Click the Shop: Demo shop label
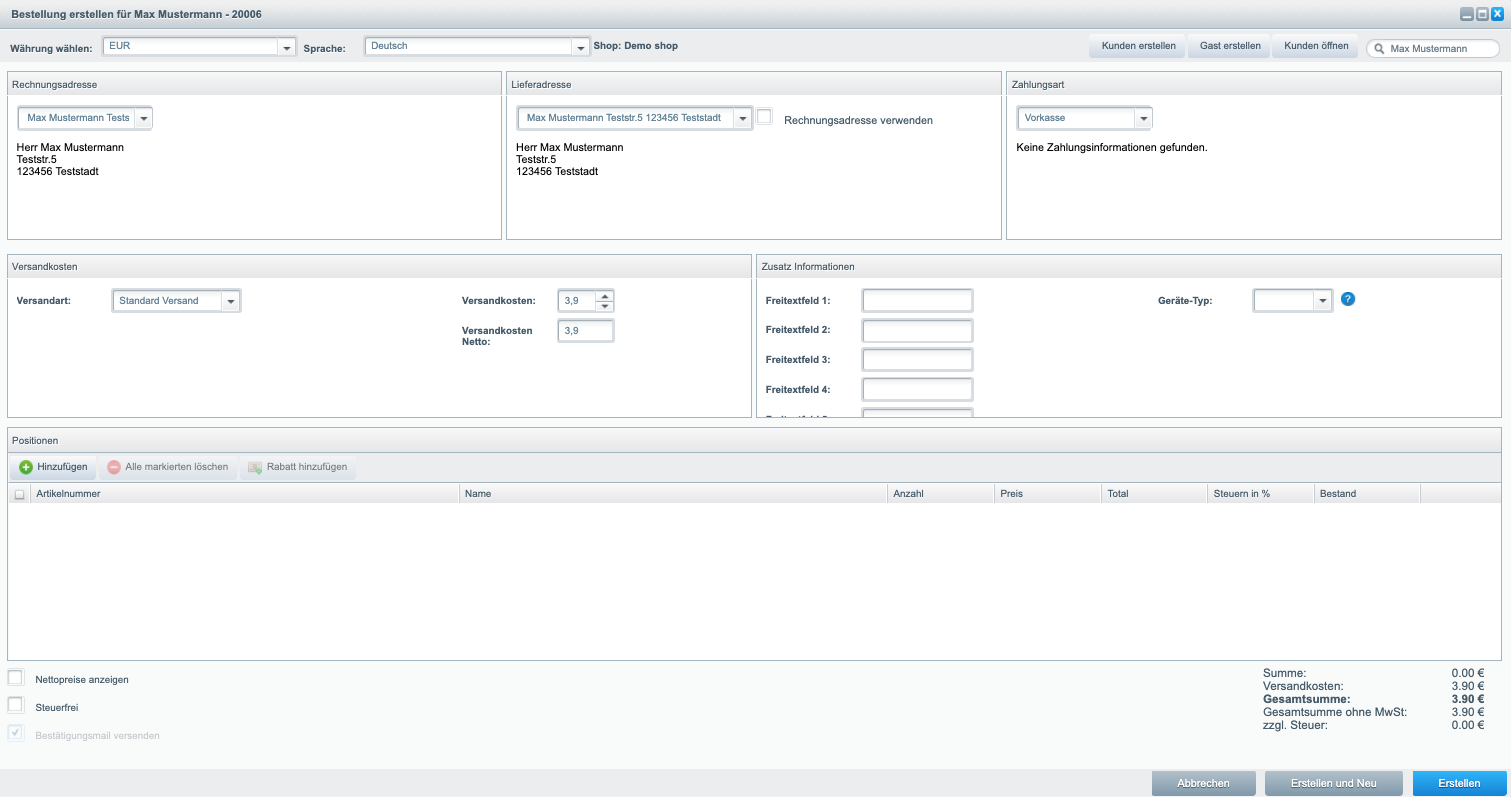The height and width of the screenshot is (797, 1511). (635, 46)
